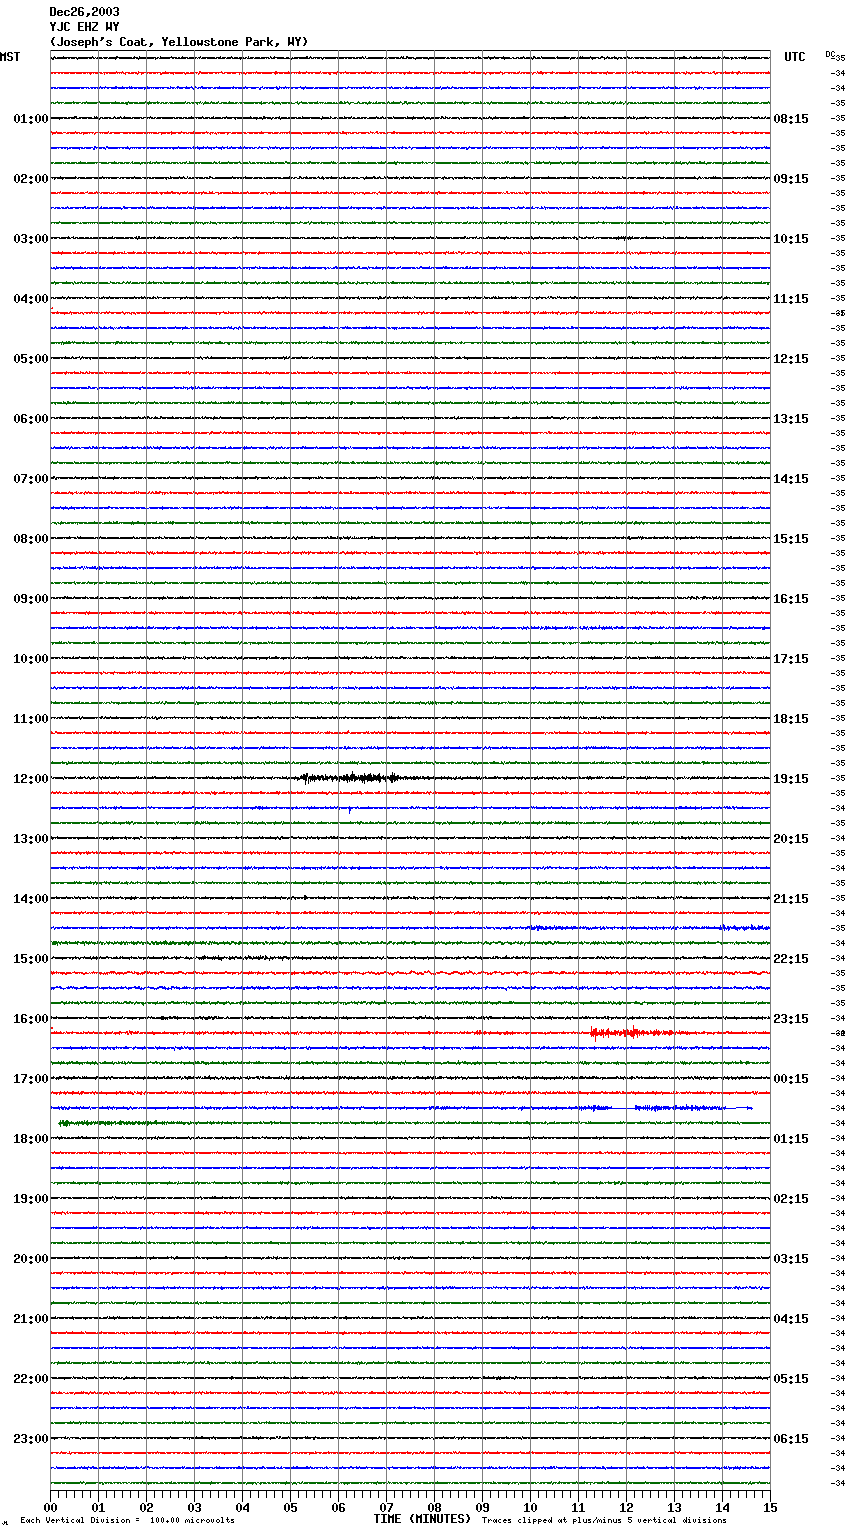The width and height of the screenshot is (850, 1534).
Task: Click the TIME (MINUTES) axis title
Action: point(422,1519)
